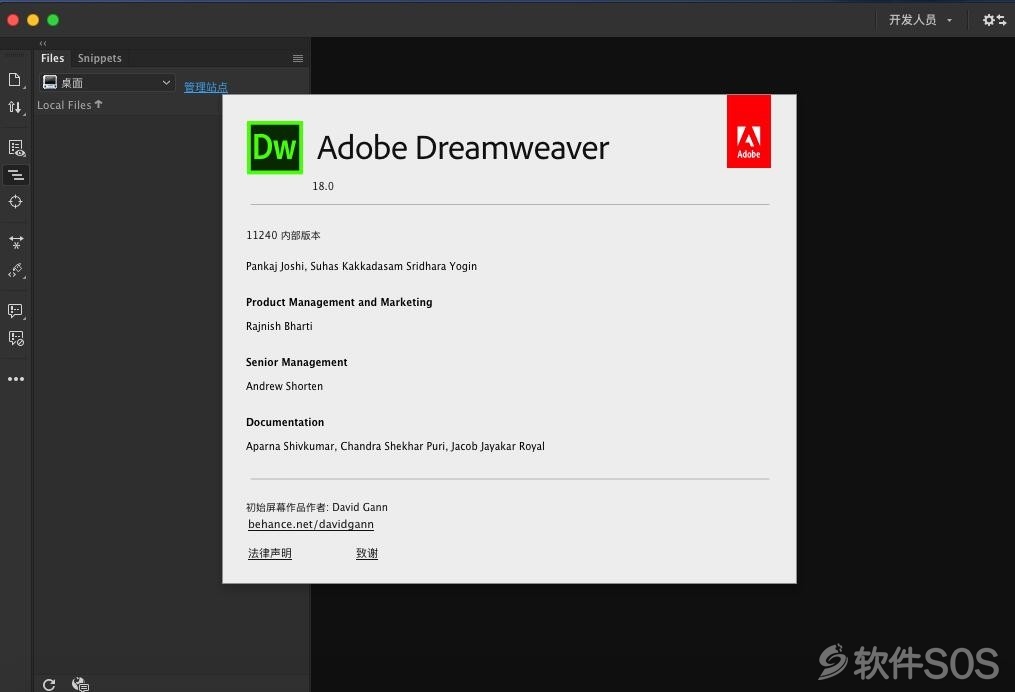The height and width of the screenshot is (692, 1015).
Task: Open the sync settings gear icon
Action: click(994, 20)
